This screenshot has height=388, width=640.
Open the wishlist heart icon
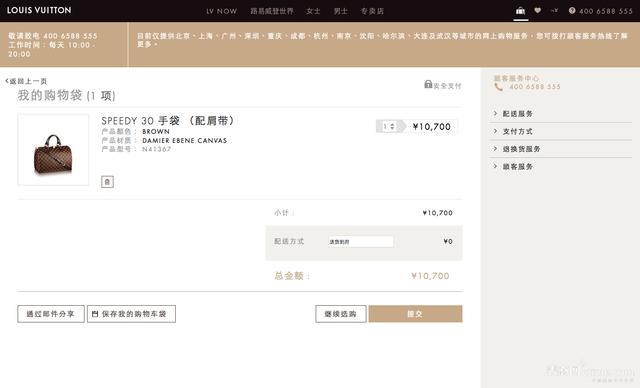point(538,11)
